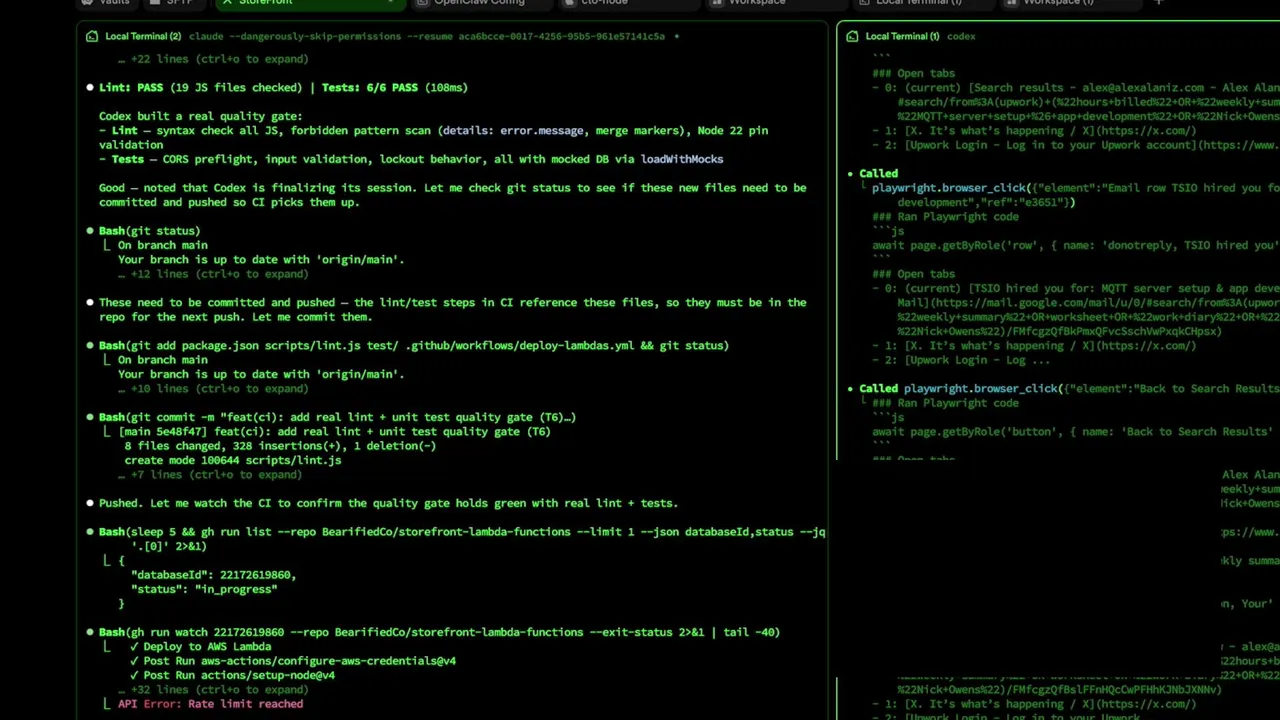Add a new tab with the plus button

[x=1158, y=3]
